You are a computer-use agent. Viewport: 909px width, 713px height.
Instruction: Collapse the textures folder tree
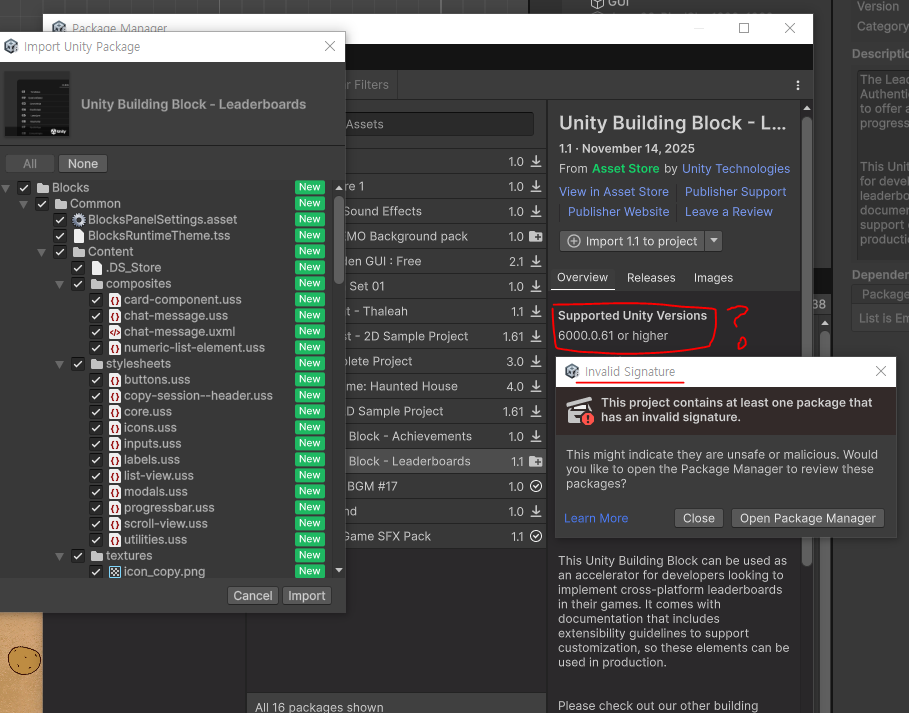[60, 556]
